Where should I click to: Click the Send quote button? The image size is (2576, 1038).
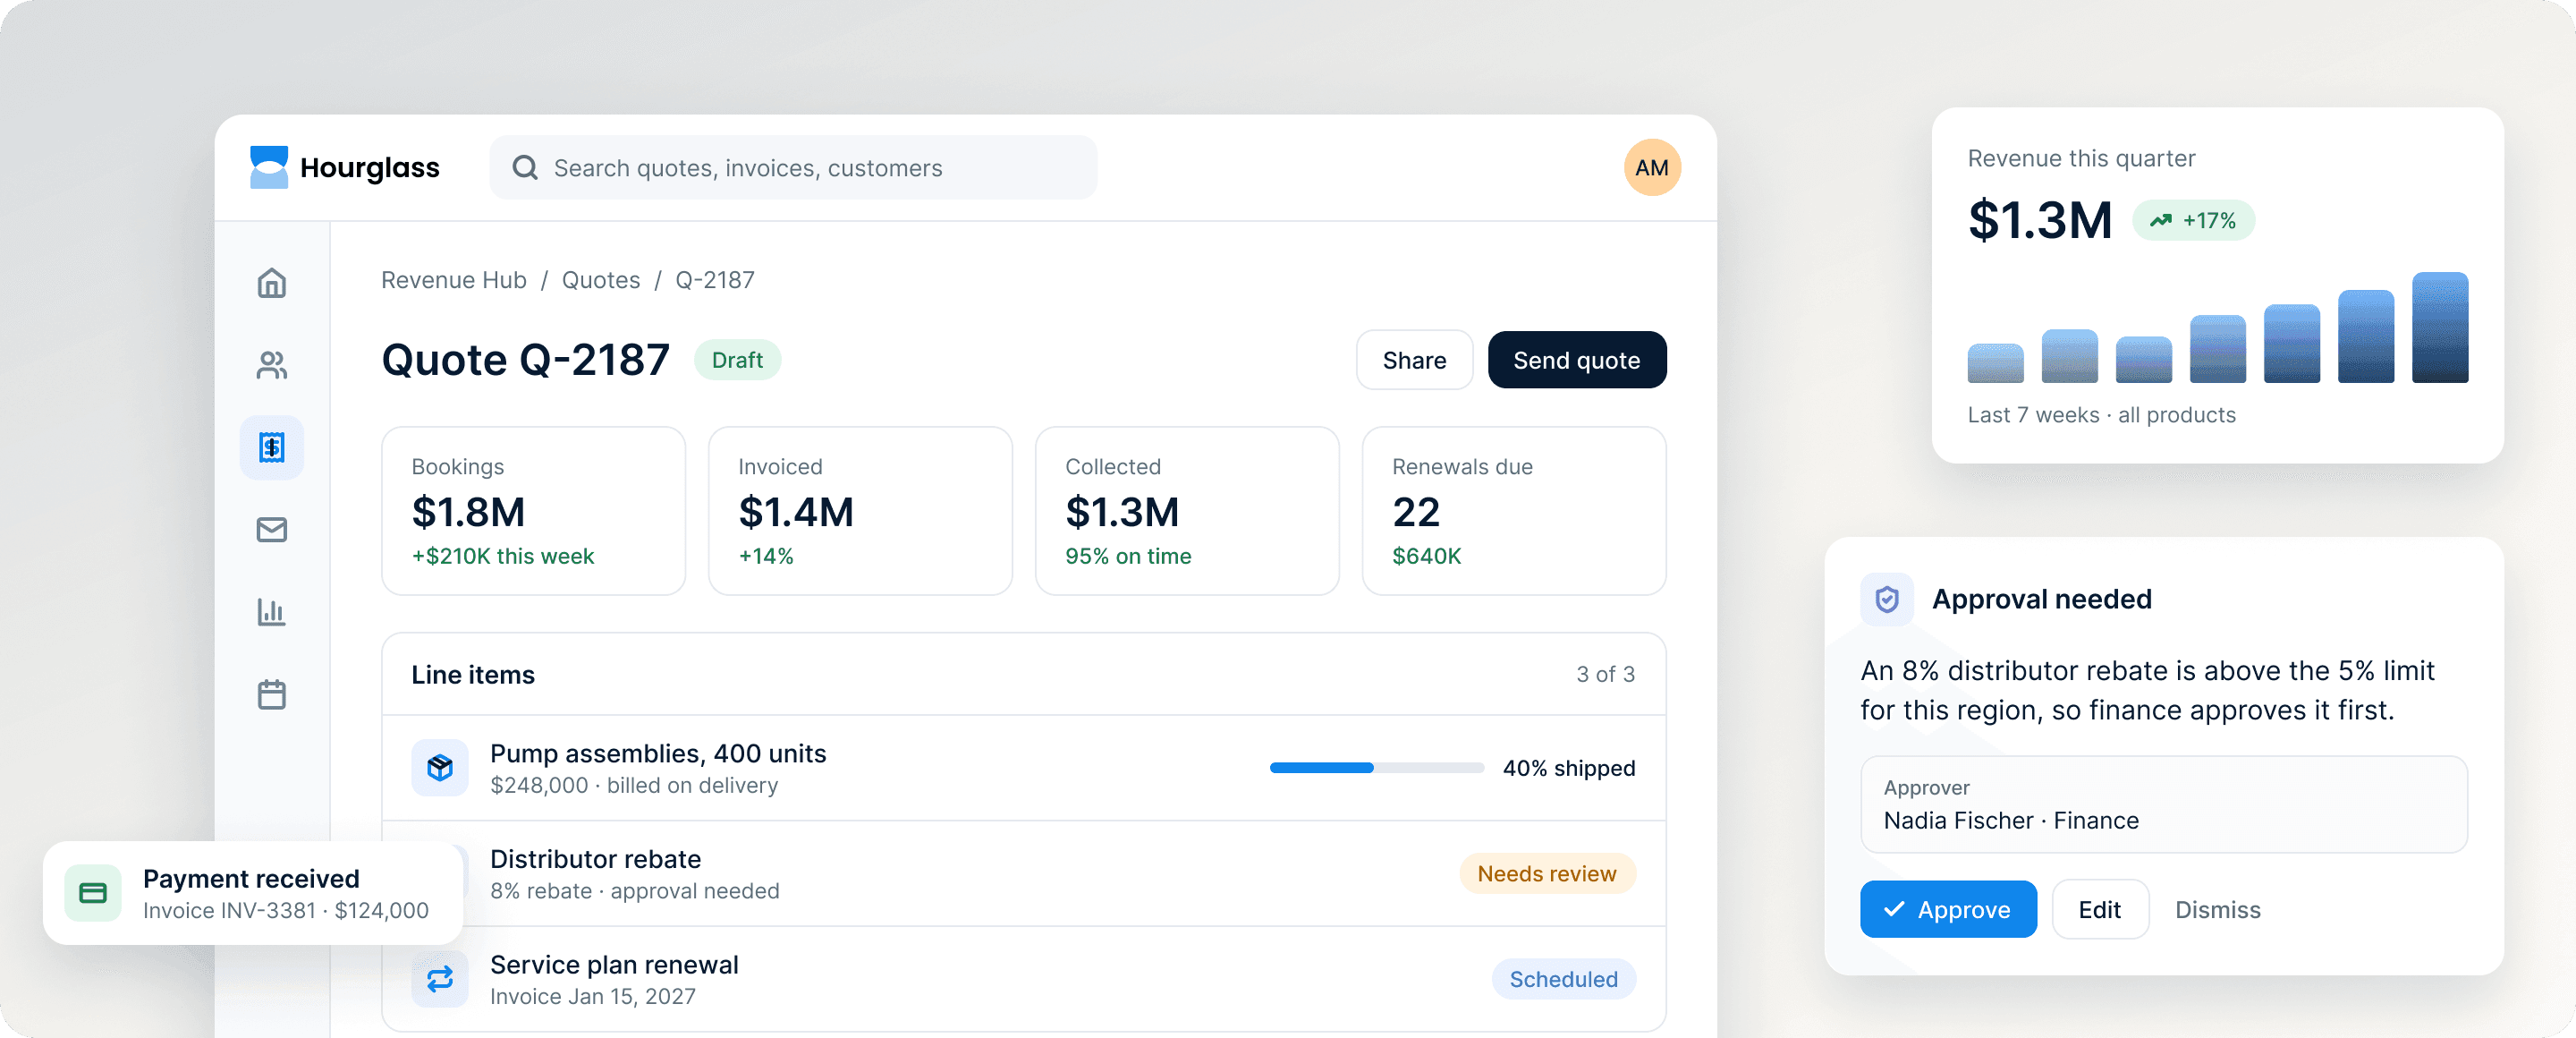pyautogui.click(x=1576, y=360)
